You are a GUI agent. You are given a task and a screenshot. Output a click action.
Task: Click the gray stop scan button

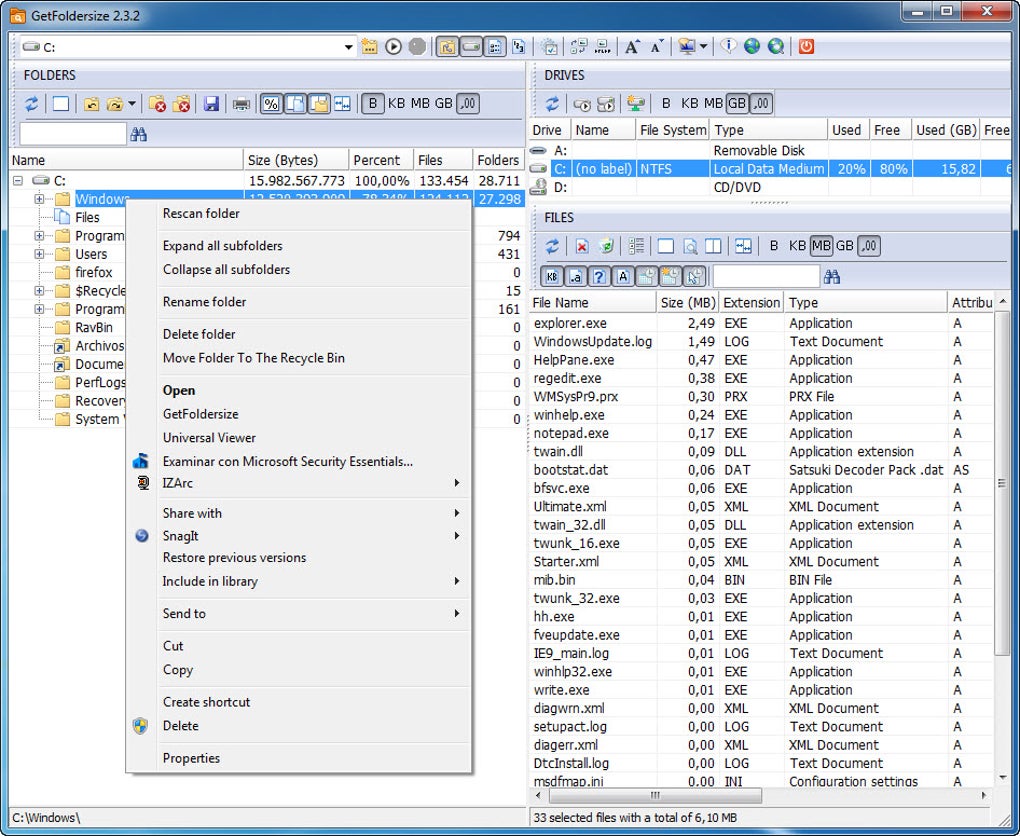(x=417, y=47)
